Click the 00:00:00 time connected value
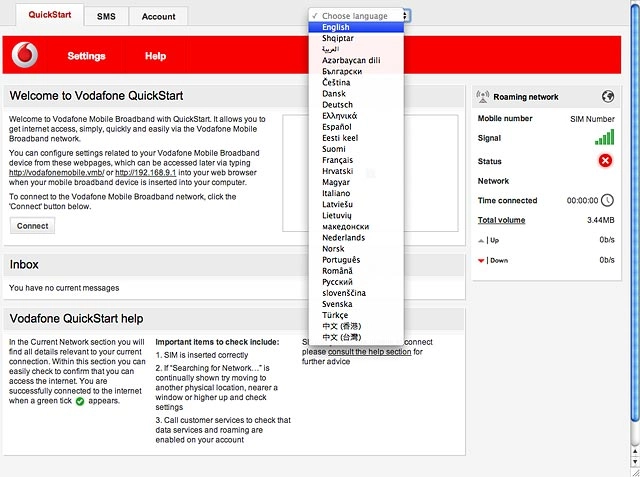This screenshot has height=477, width=640. (582, 200)
